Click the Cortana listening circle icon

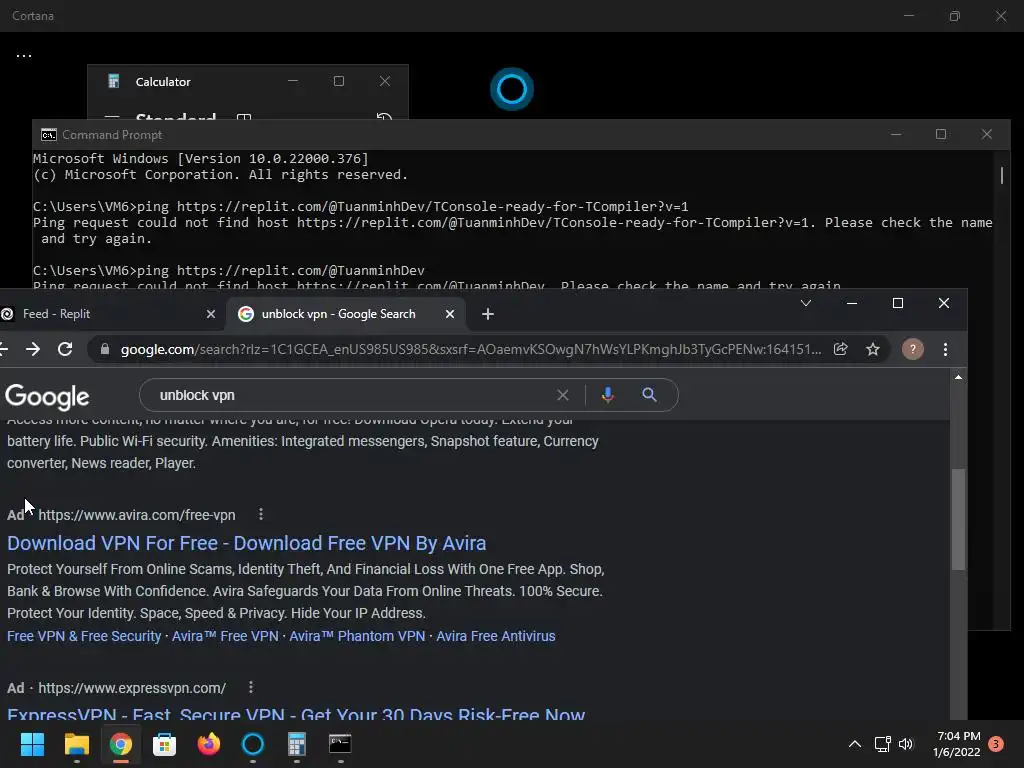511,89
